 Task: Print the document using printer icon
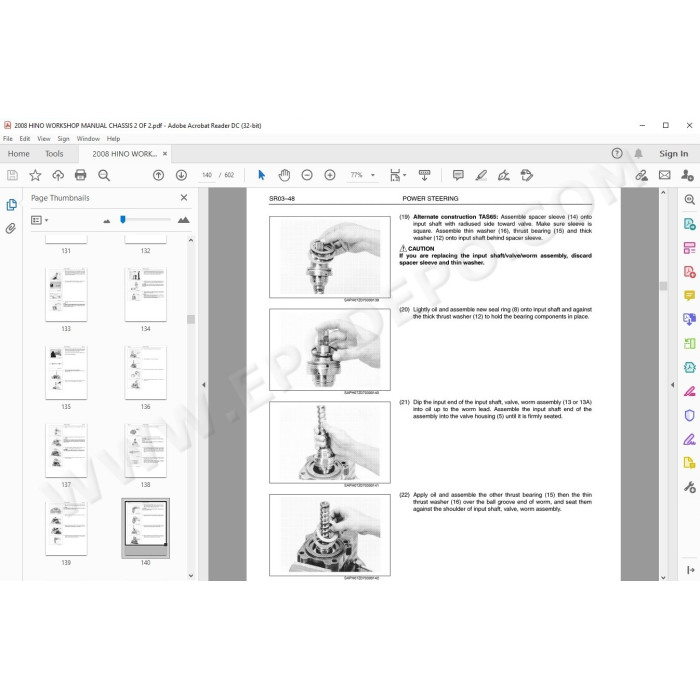[81, 175]
